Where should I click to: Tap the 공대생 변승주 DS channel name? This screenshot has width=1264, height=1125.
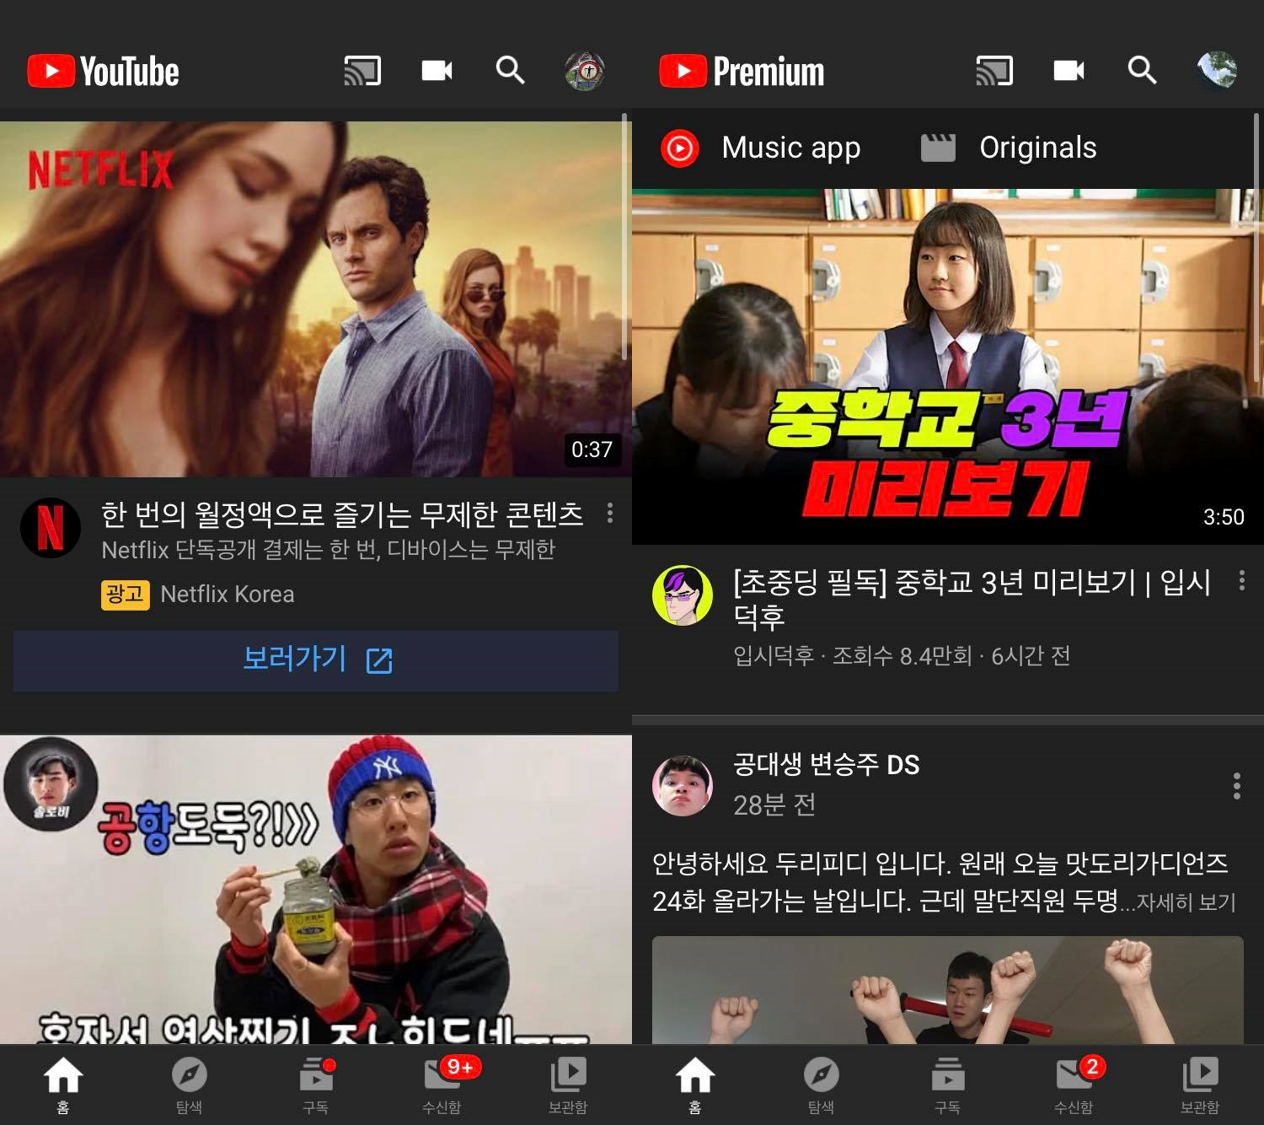(x=826, y=765)
